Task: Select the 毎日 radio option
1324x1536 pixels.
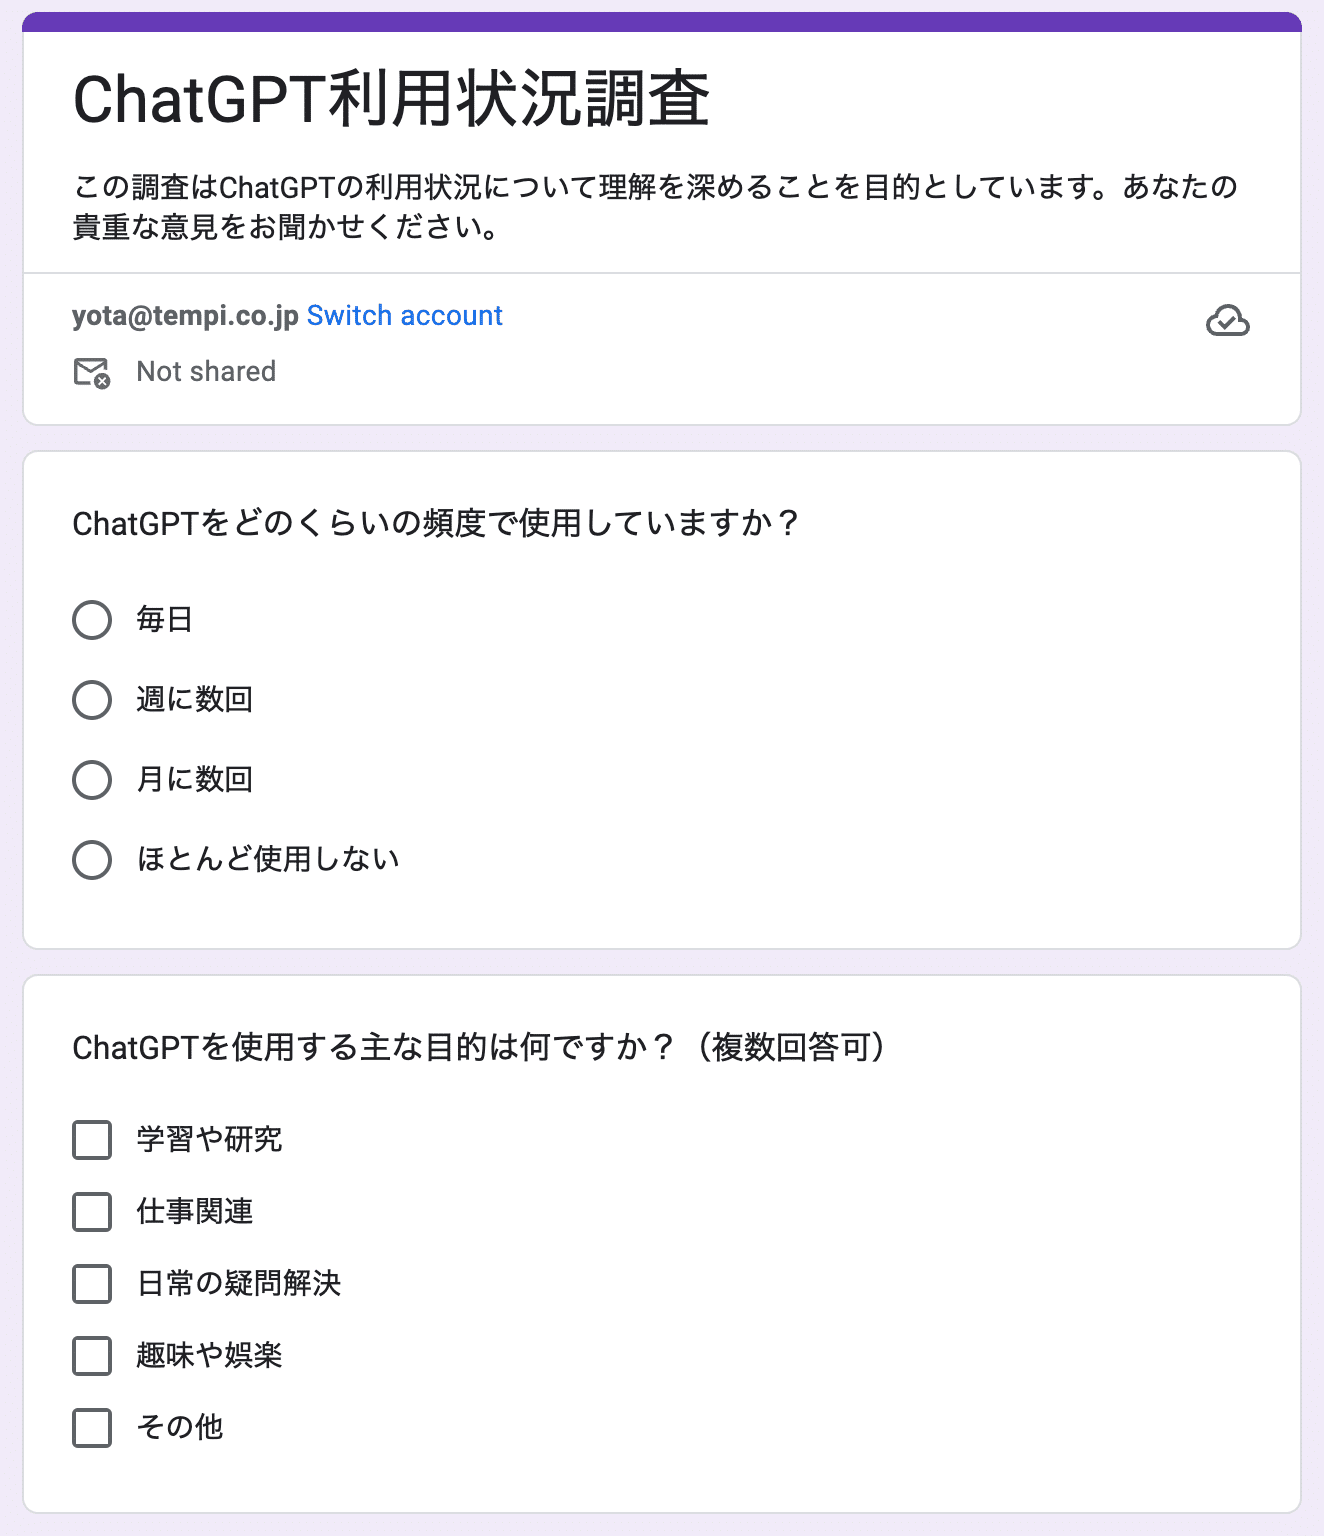Action: point(92,620)
